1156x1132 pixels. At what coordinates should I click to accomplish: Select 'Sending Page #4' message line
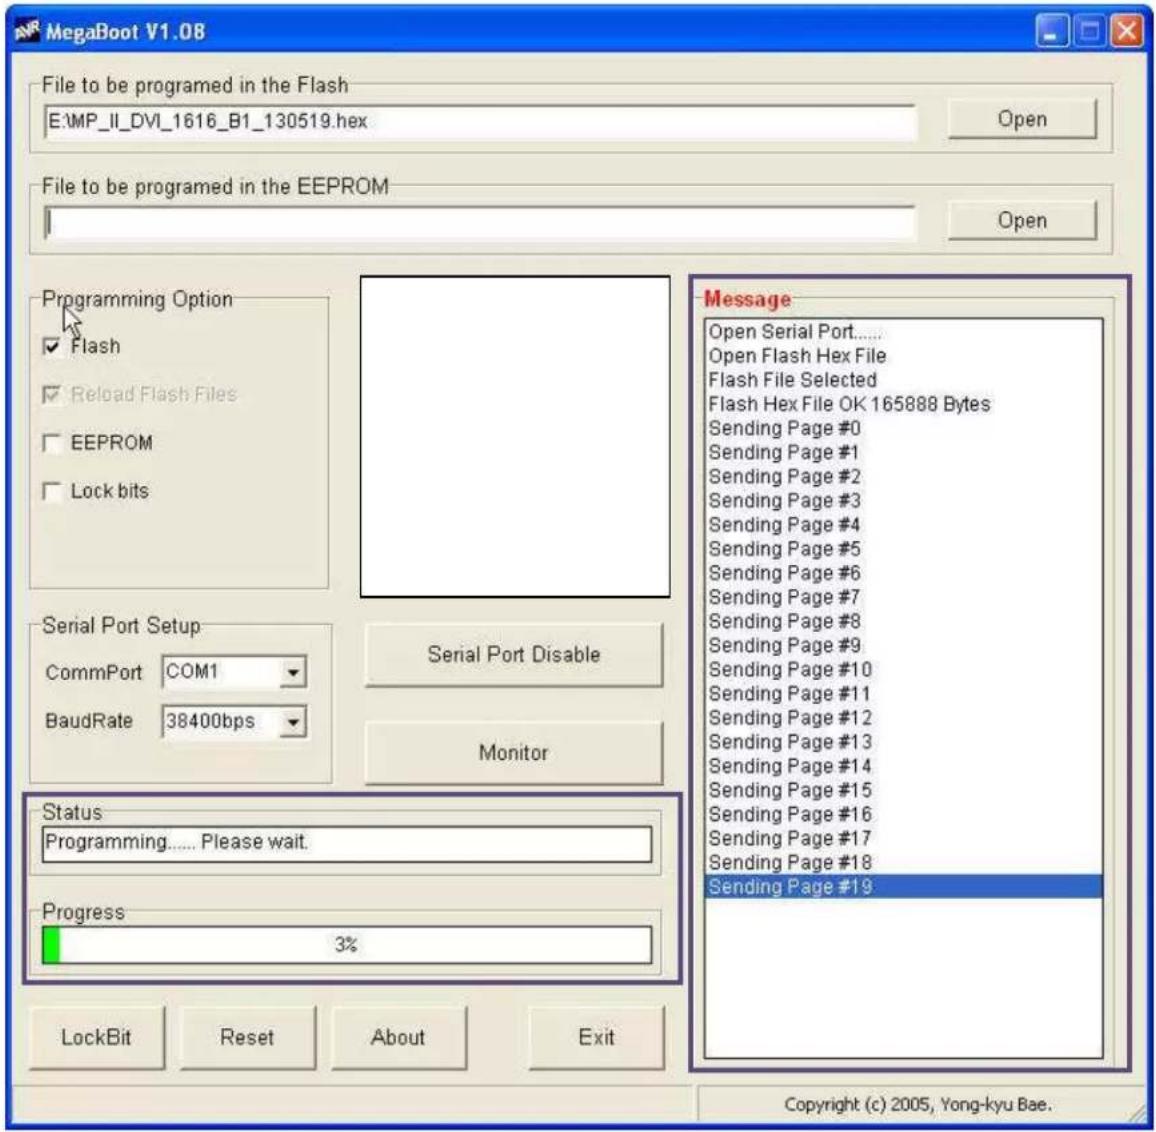(902, 525)
